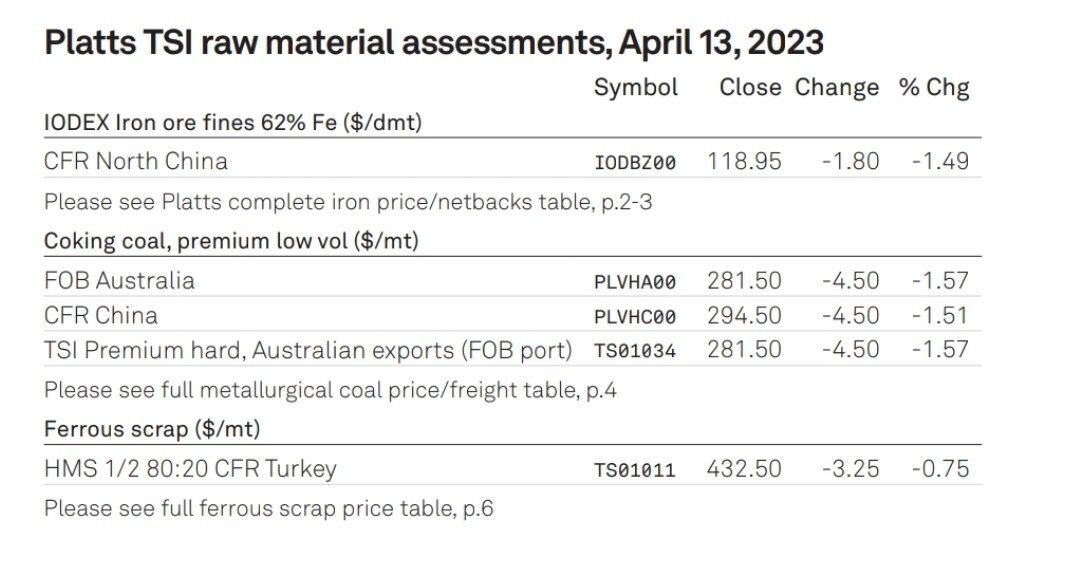
Task: Click the table title Platts TSI raw material assessments
Action: pos(434,42)
